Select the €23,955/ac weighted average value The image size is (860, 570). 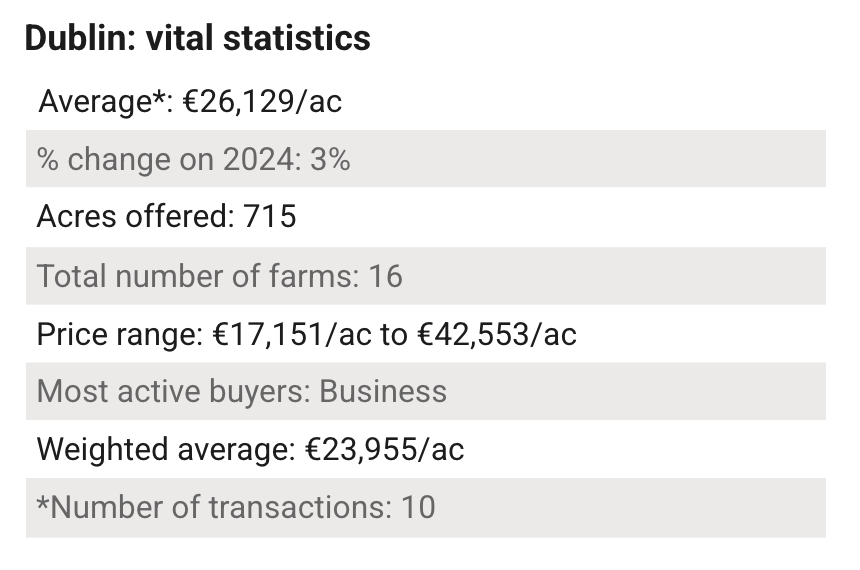click(x=384, y=449)
